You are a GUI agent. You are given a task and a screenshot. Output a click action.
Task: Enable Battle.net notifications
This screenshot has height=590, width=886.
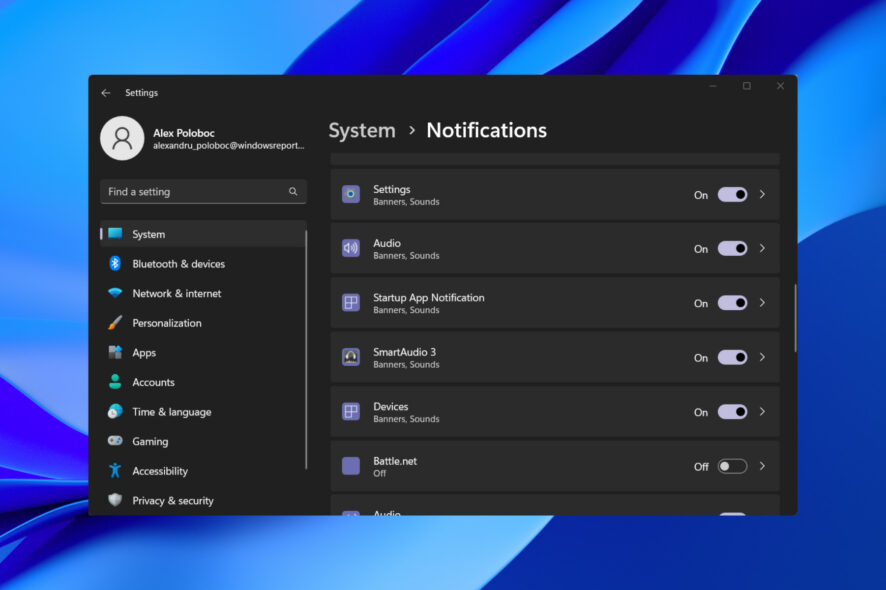(x=731, y=466)
